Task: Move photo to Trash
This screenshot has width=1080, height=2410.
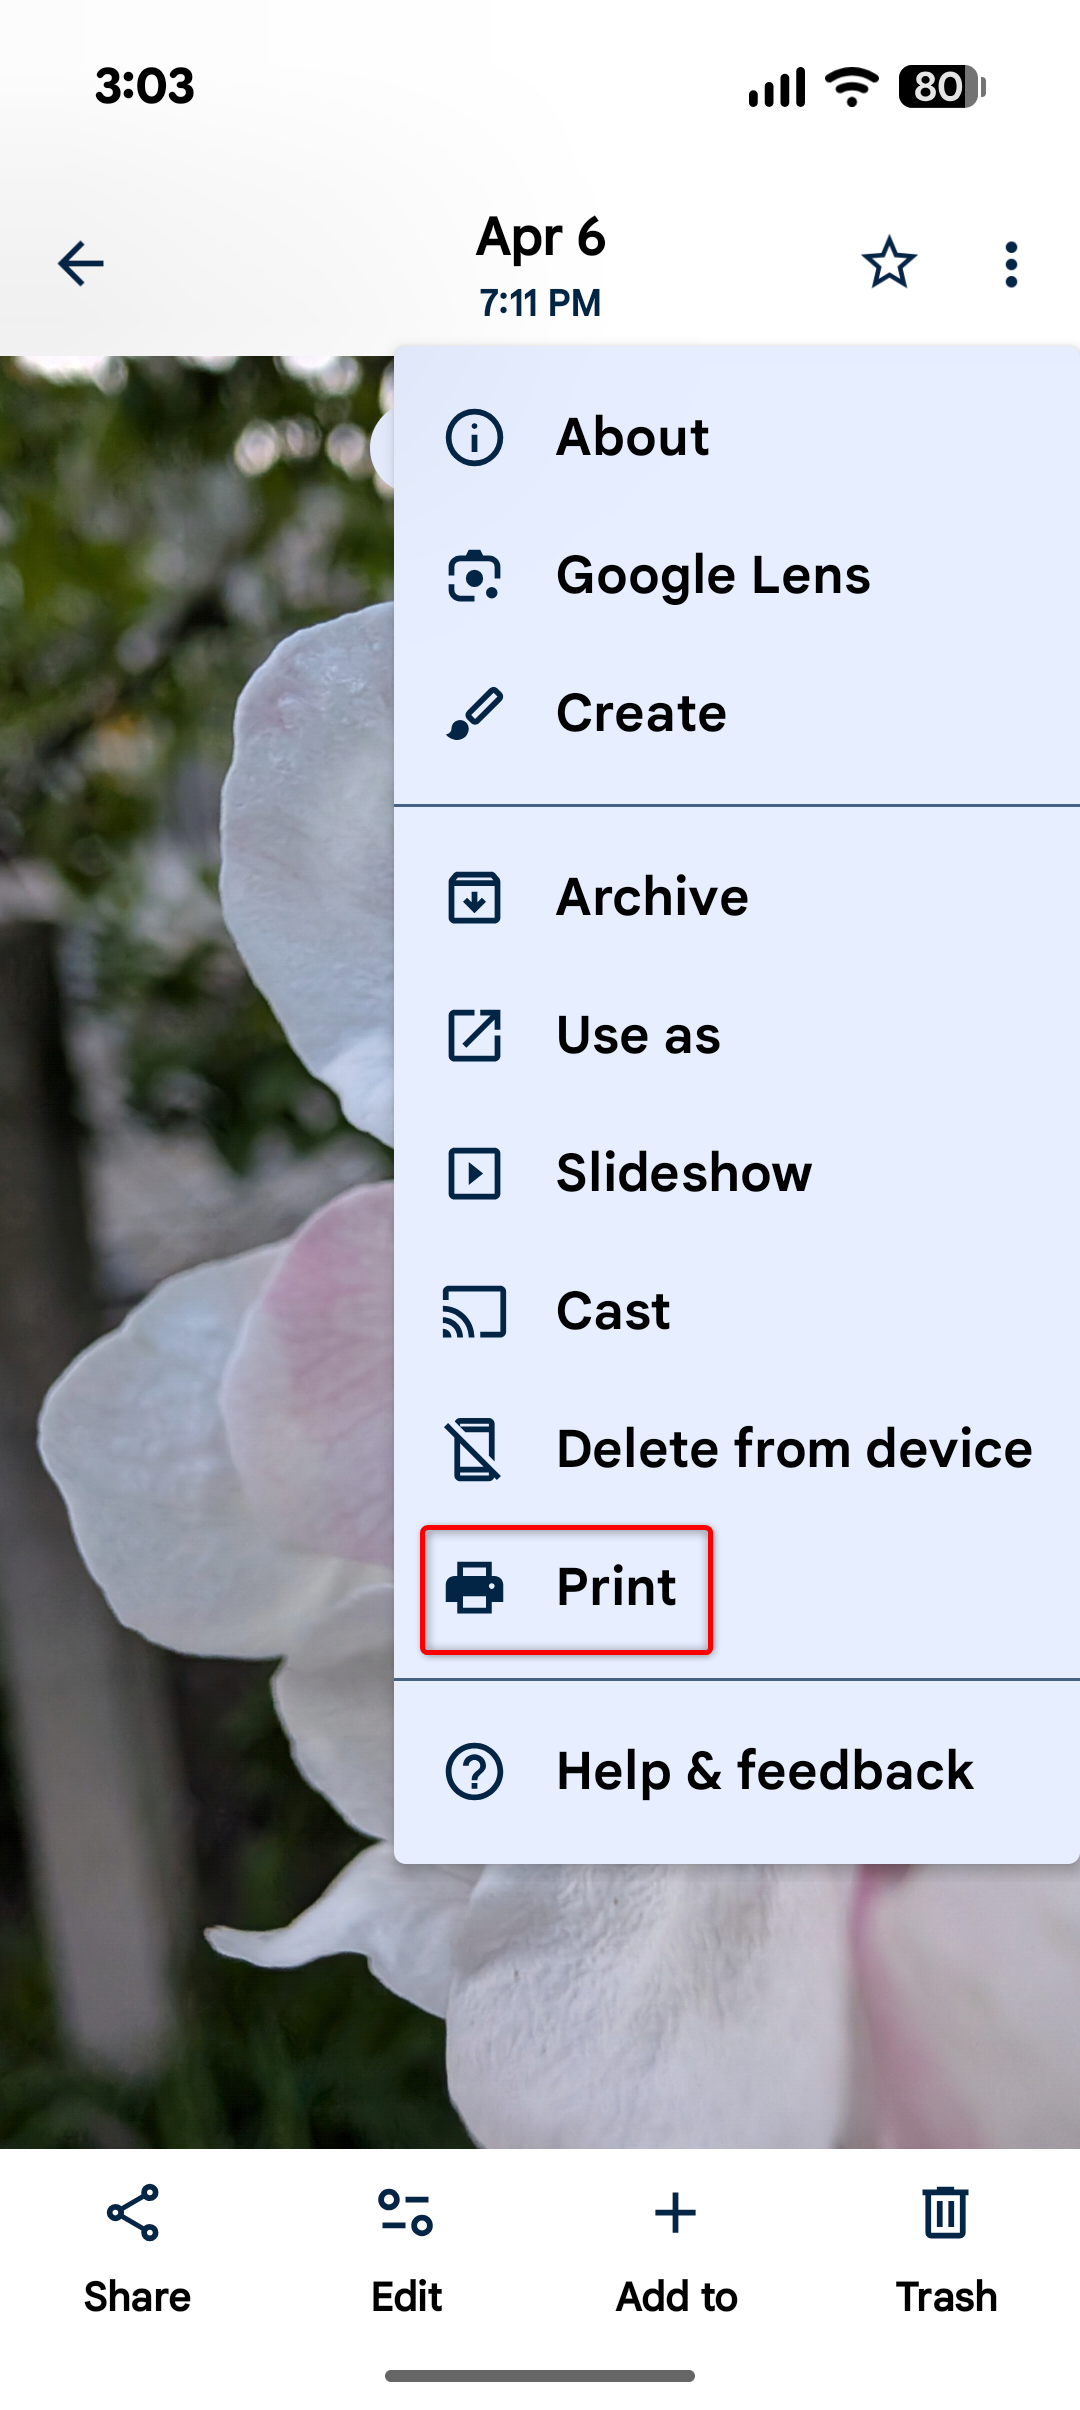Action: coord(946,2250)
